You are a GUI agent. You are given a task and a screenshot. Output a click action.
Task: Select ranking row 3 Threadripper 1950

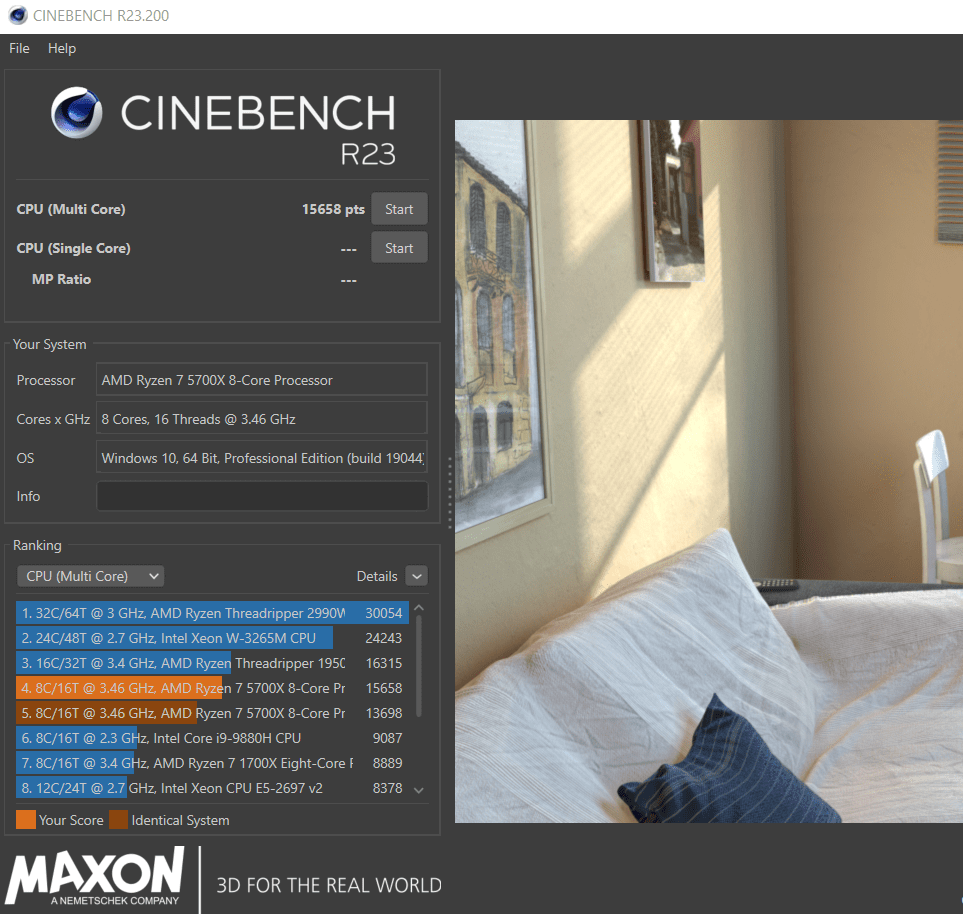(x=212, y=663)
